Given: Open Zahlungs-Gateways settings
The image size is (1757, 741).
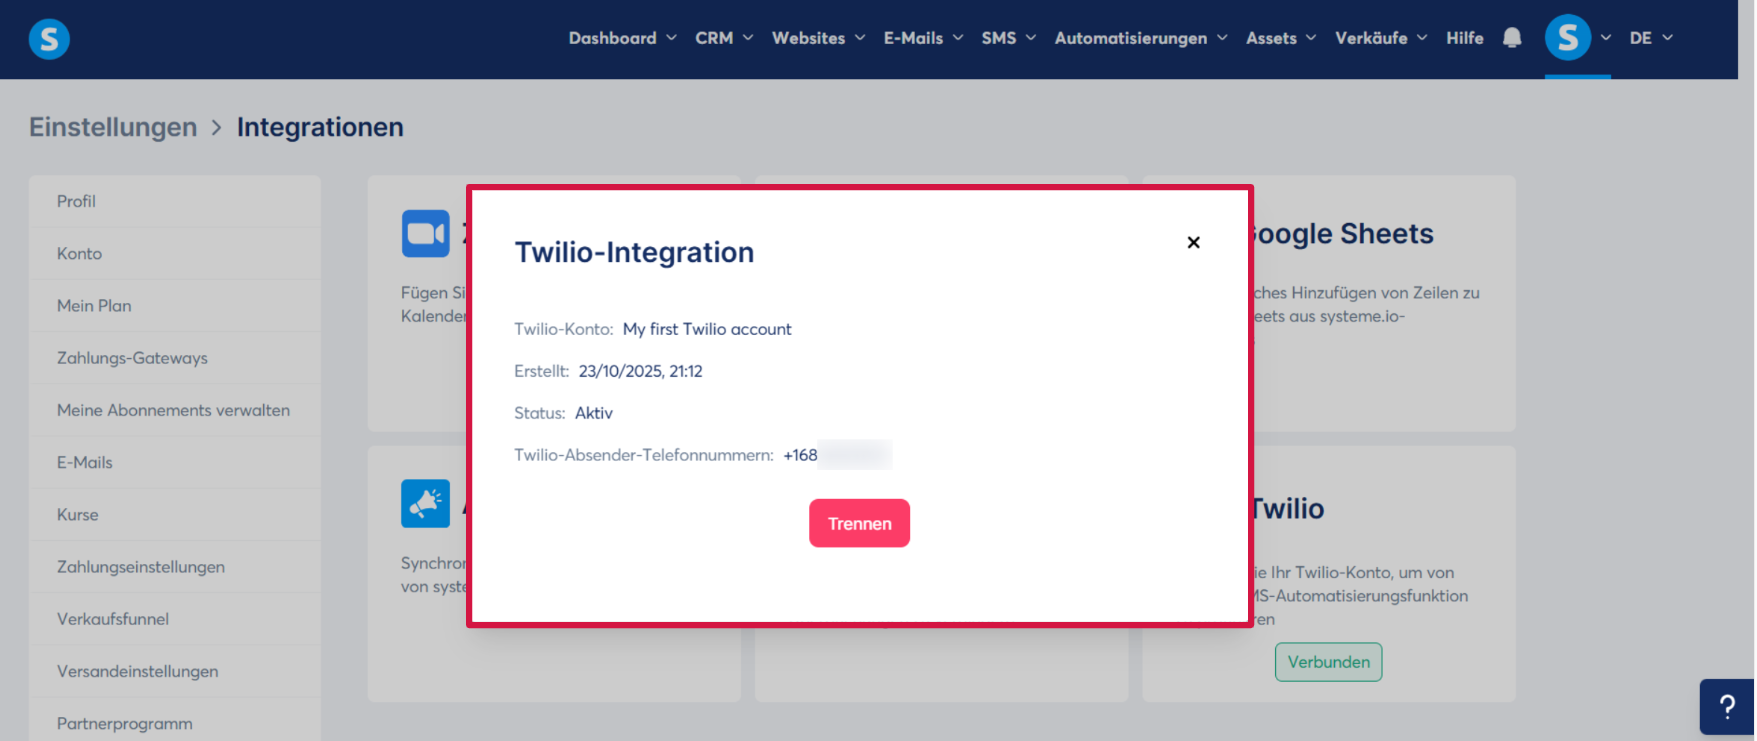Looking at the screenshot, I should (x=175, y=358).
